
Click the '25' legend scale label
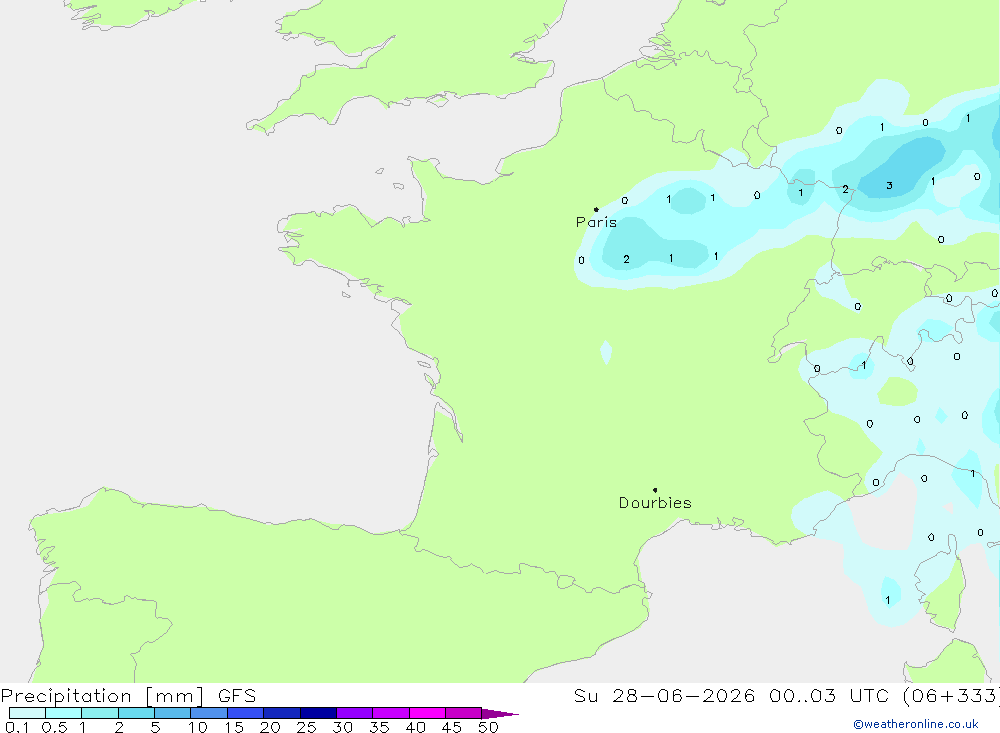307,727
